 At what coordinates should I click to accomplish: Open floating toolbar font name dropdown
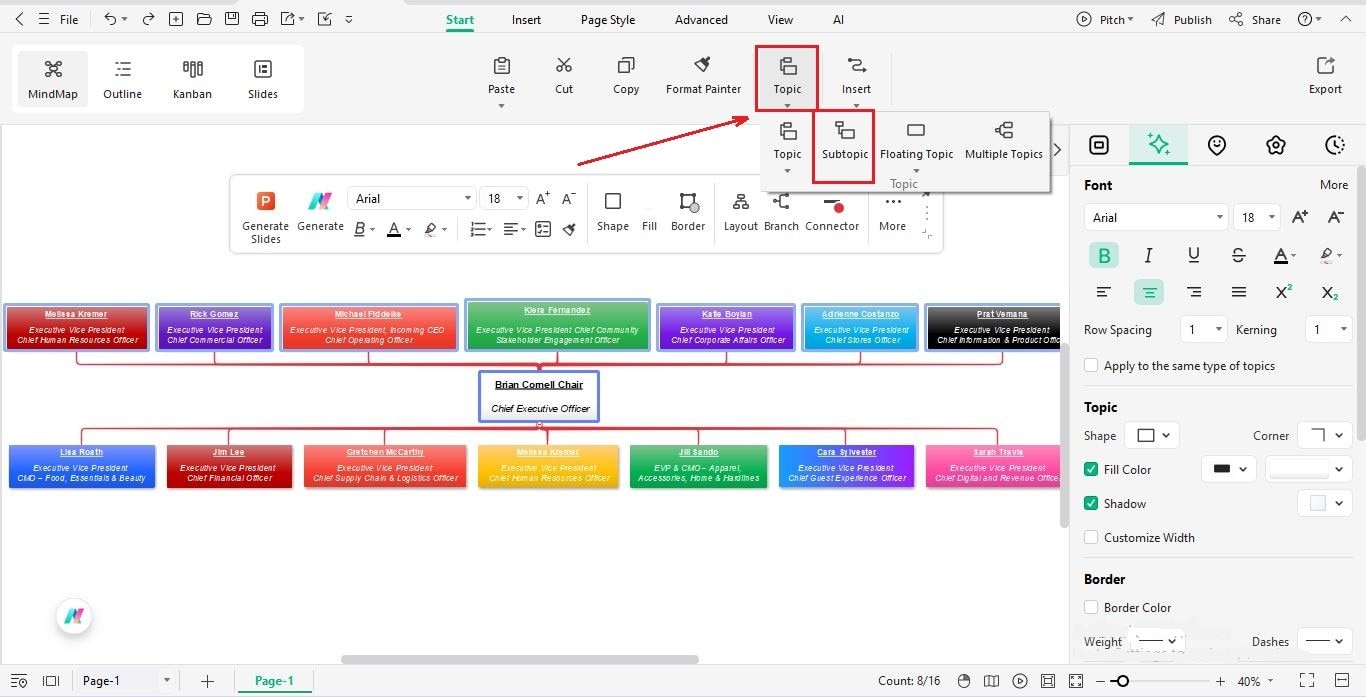point(411,198)
